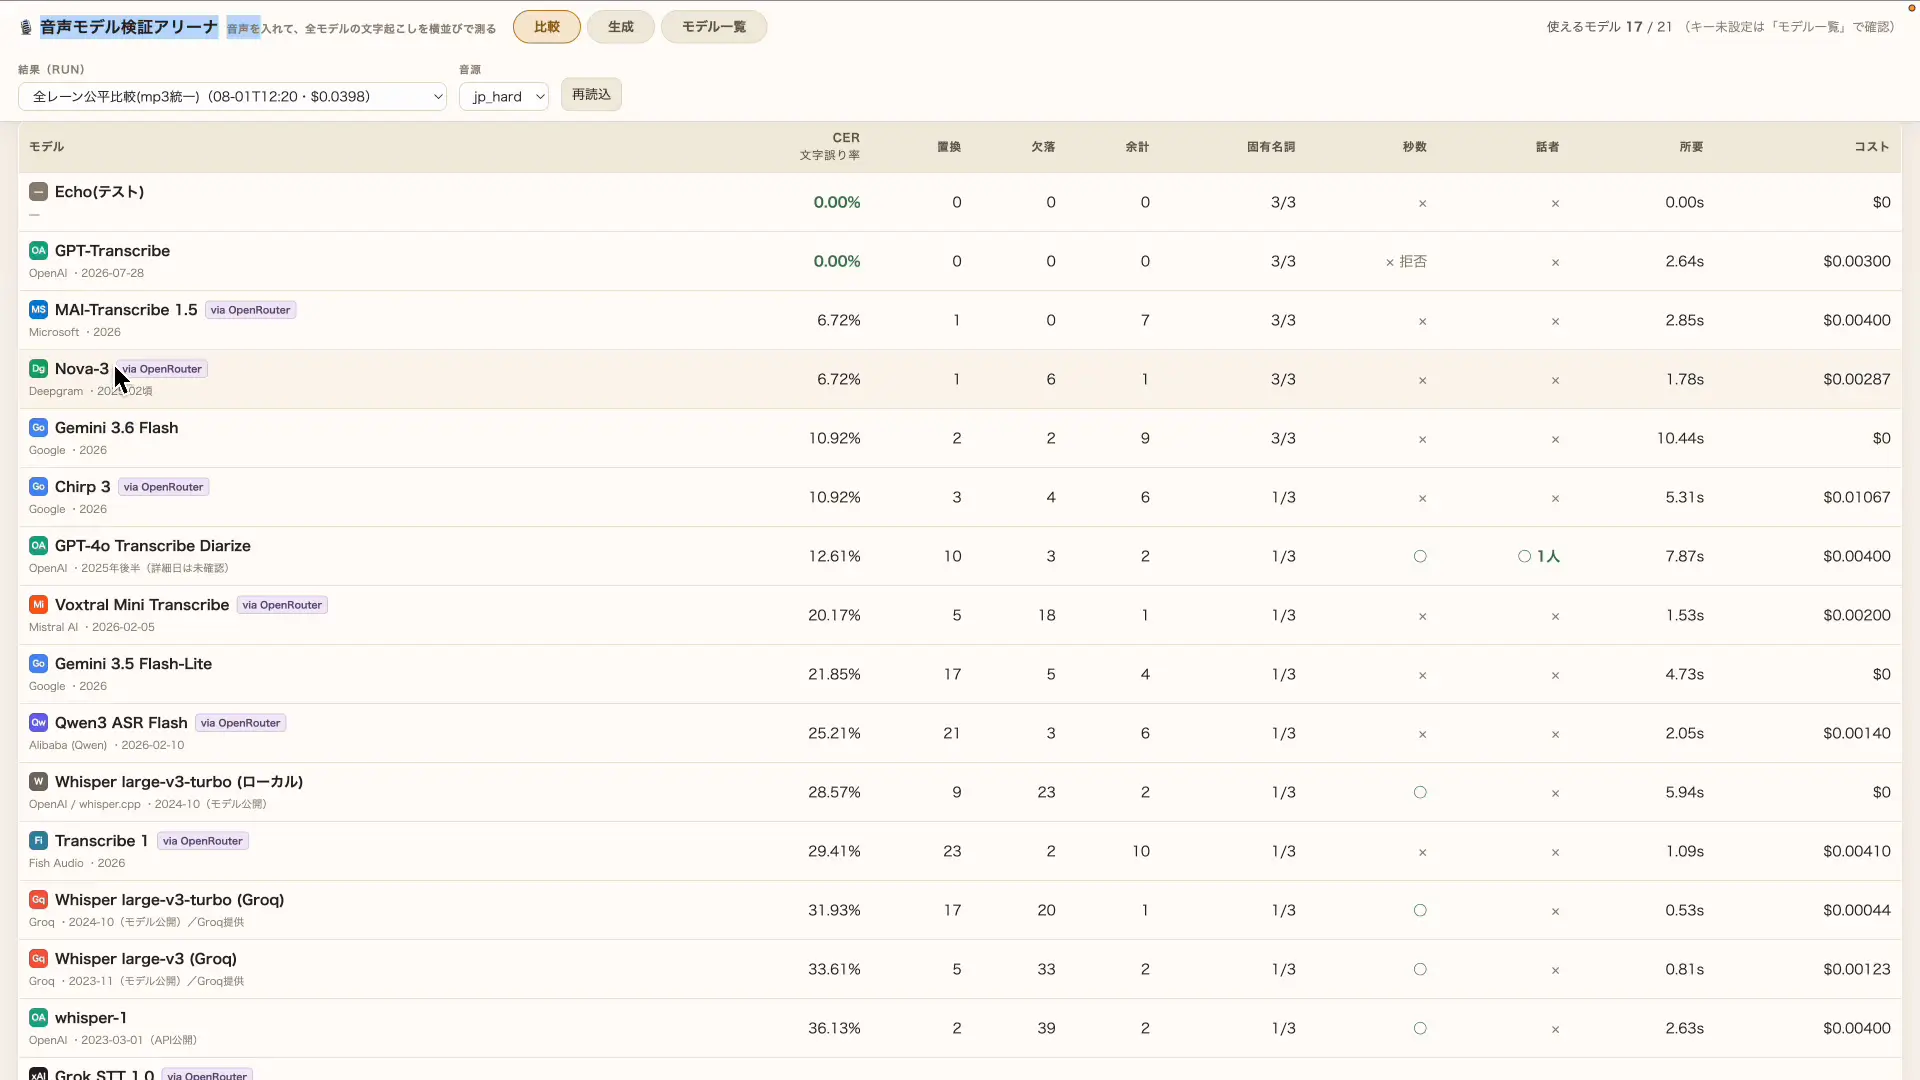Click the Whisper large-v3-turbo (Groq) icon
The height and width of the screenshot is (1080, 1920).
pyautogui.click(x=38, y=900)
